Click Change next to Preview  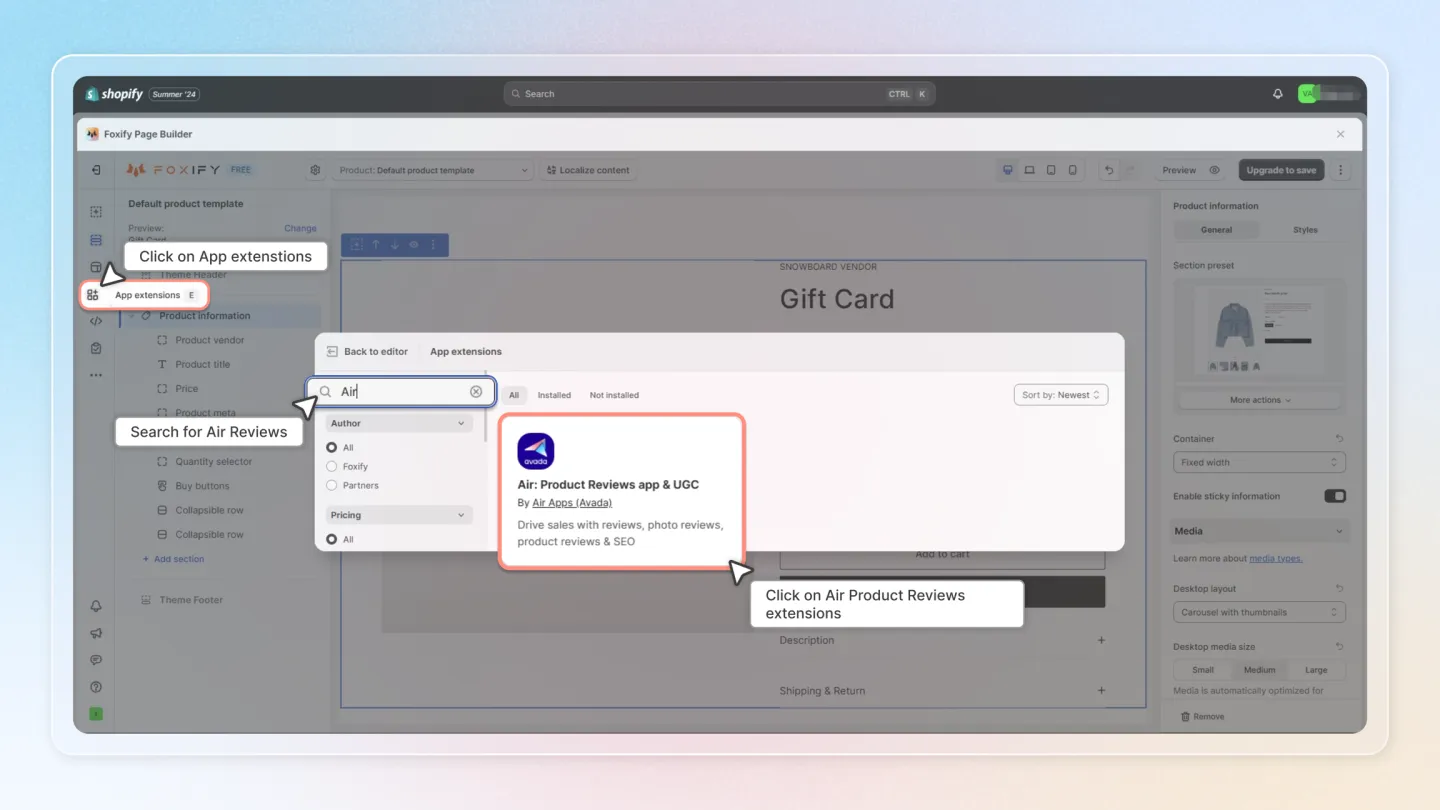(300, 229)
